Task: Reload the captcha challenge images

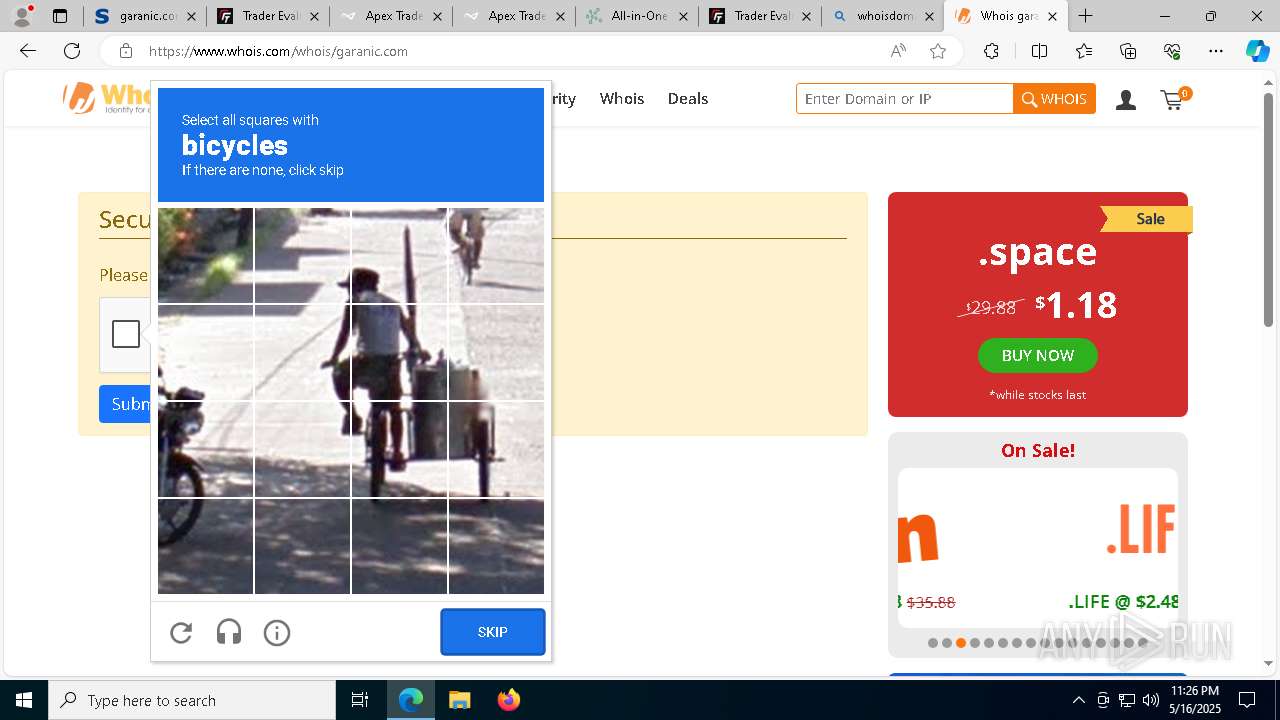Action: [181, 632]
